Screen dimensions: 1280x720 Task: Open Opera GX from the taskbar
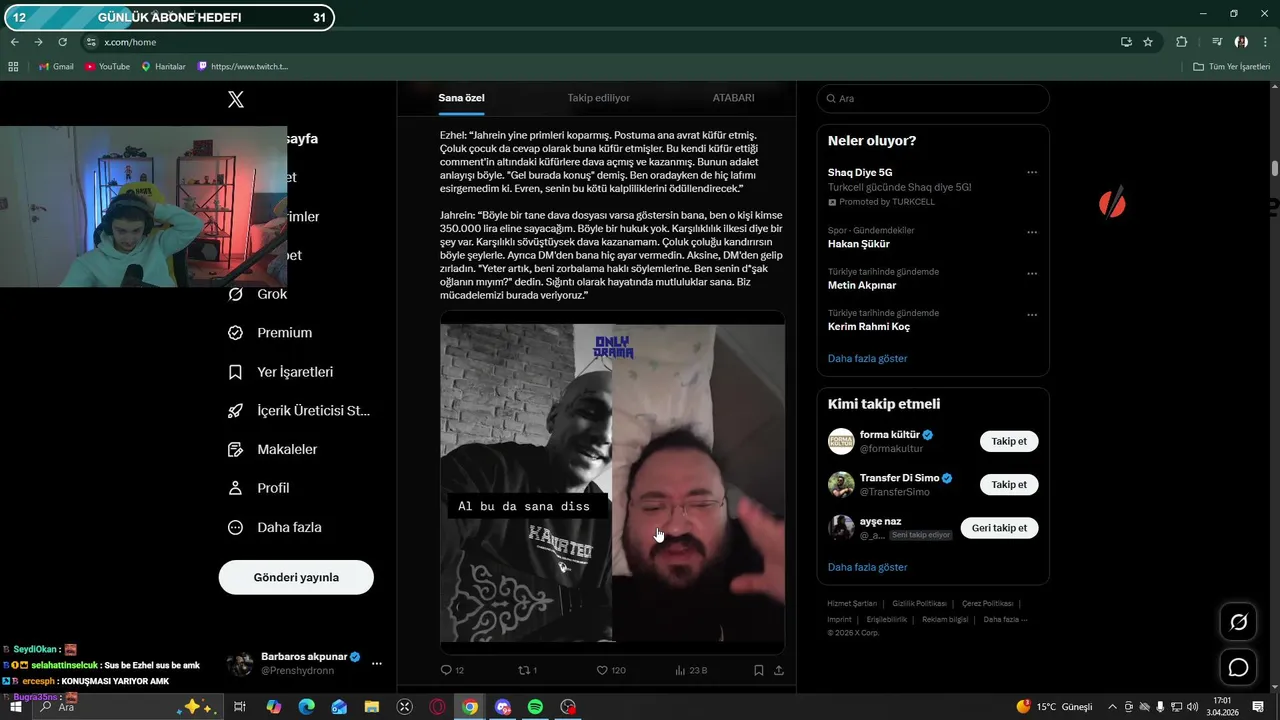(x=437, y=707)
